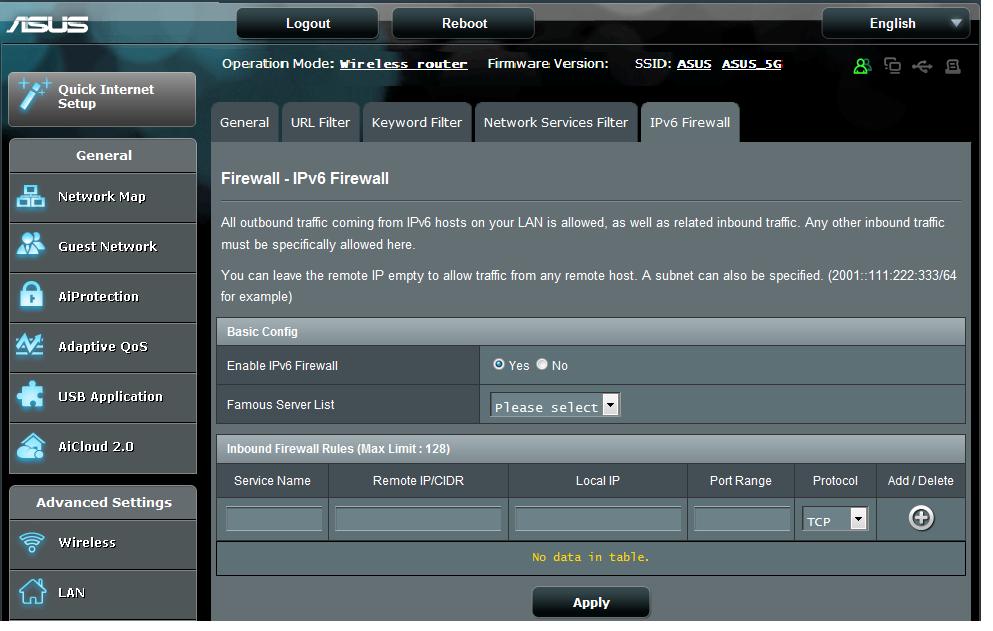Click the Apply button

[x=591, y=602]
